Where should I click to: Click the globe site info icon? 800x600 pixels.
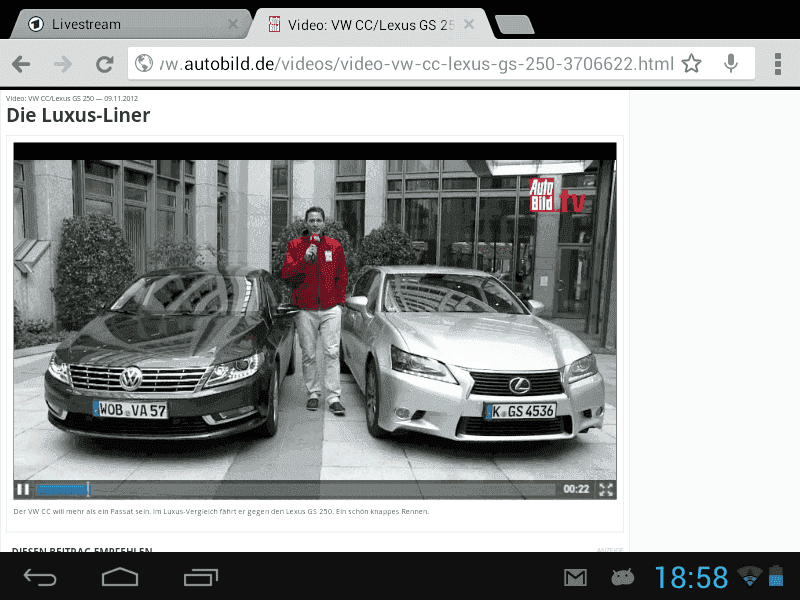(x=144, y=64)
